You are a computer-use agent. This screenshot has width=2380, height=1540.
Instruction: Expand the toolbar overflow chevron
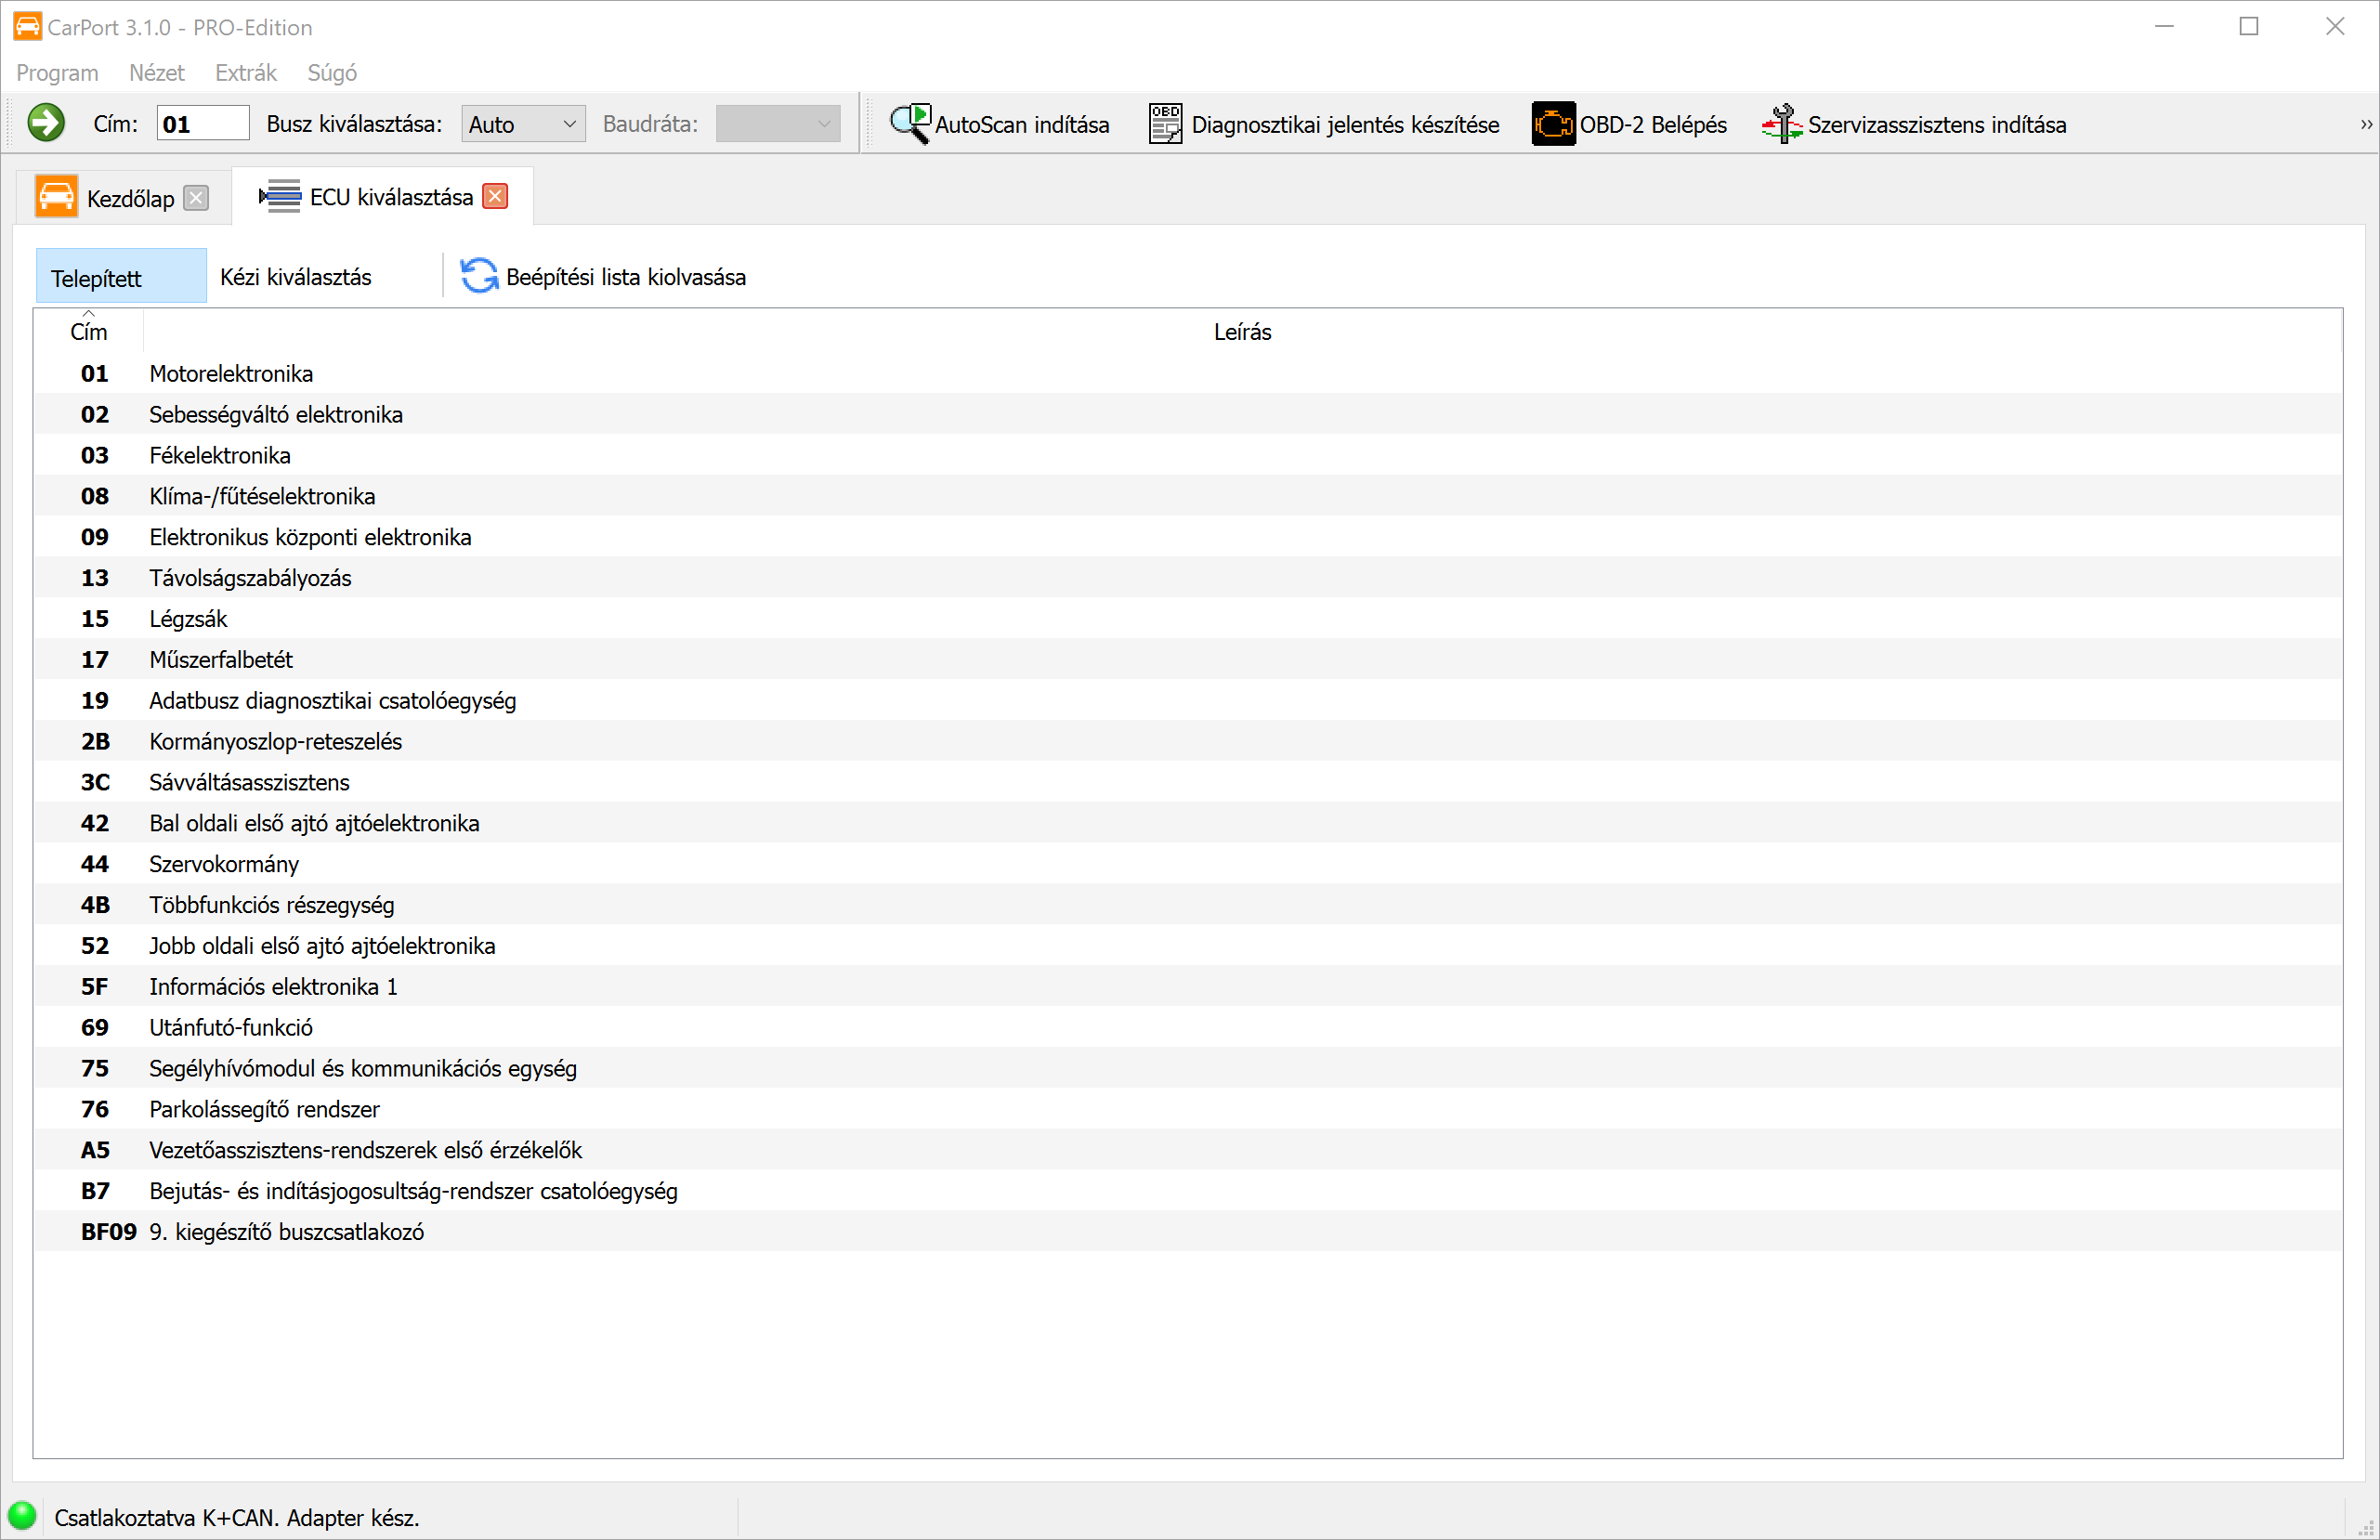tap(2365, 125)
